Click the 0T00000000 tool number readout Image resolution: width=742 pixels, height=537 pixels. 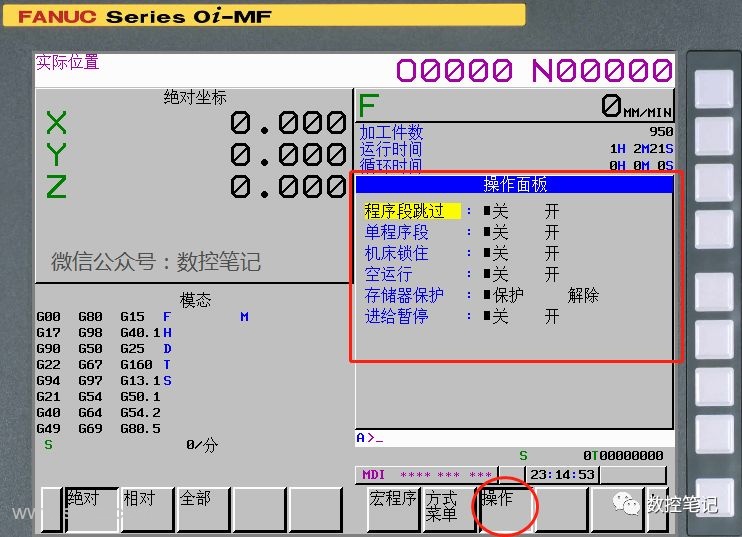pos(623,456)
